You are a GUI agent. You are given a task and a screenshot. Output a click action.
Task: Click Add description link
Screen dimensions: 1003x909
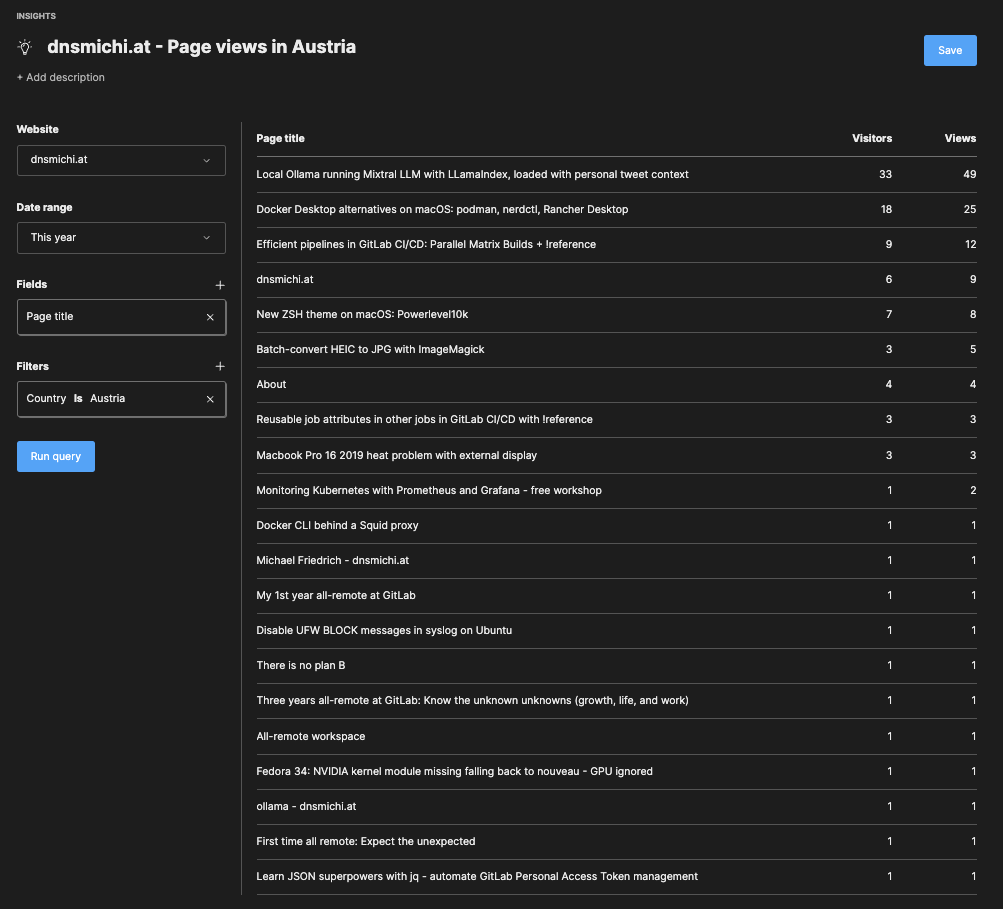click(x=61, y=78)
